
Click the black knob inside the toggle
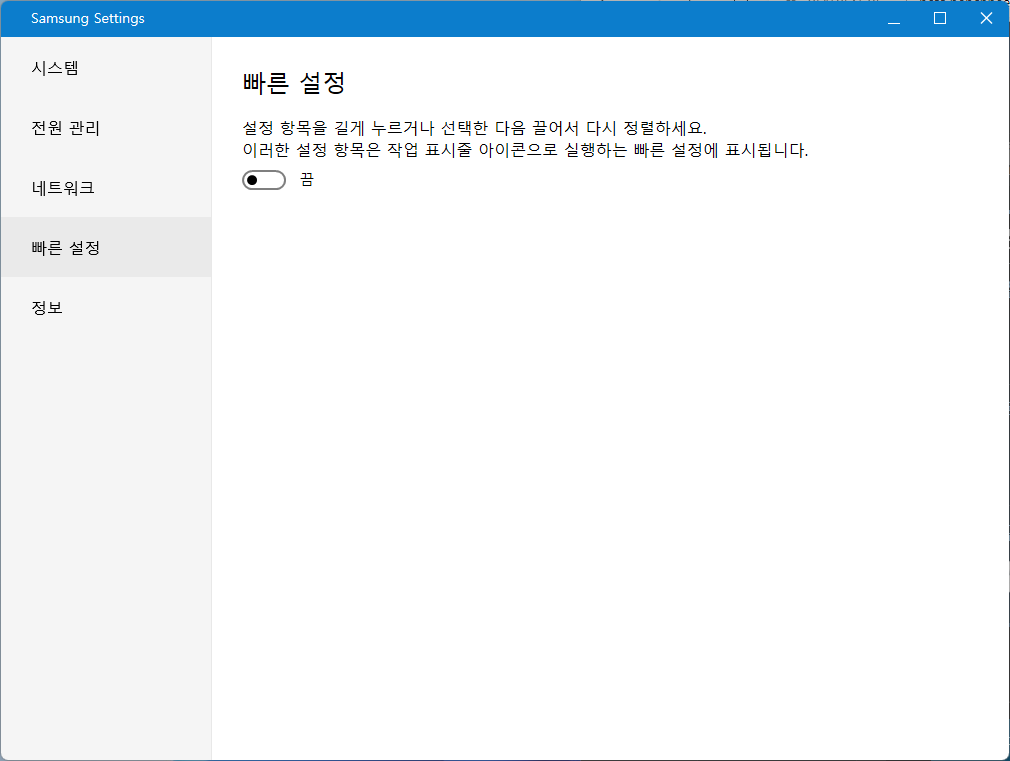pyautogui.click(x=253, y=180)
